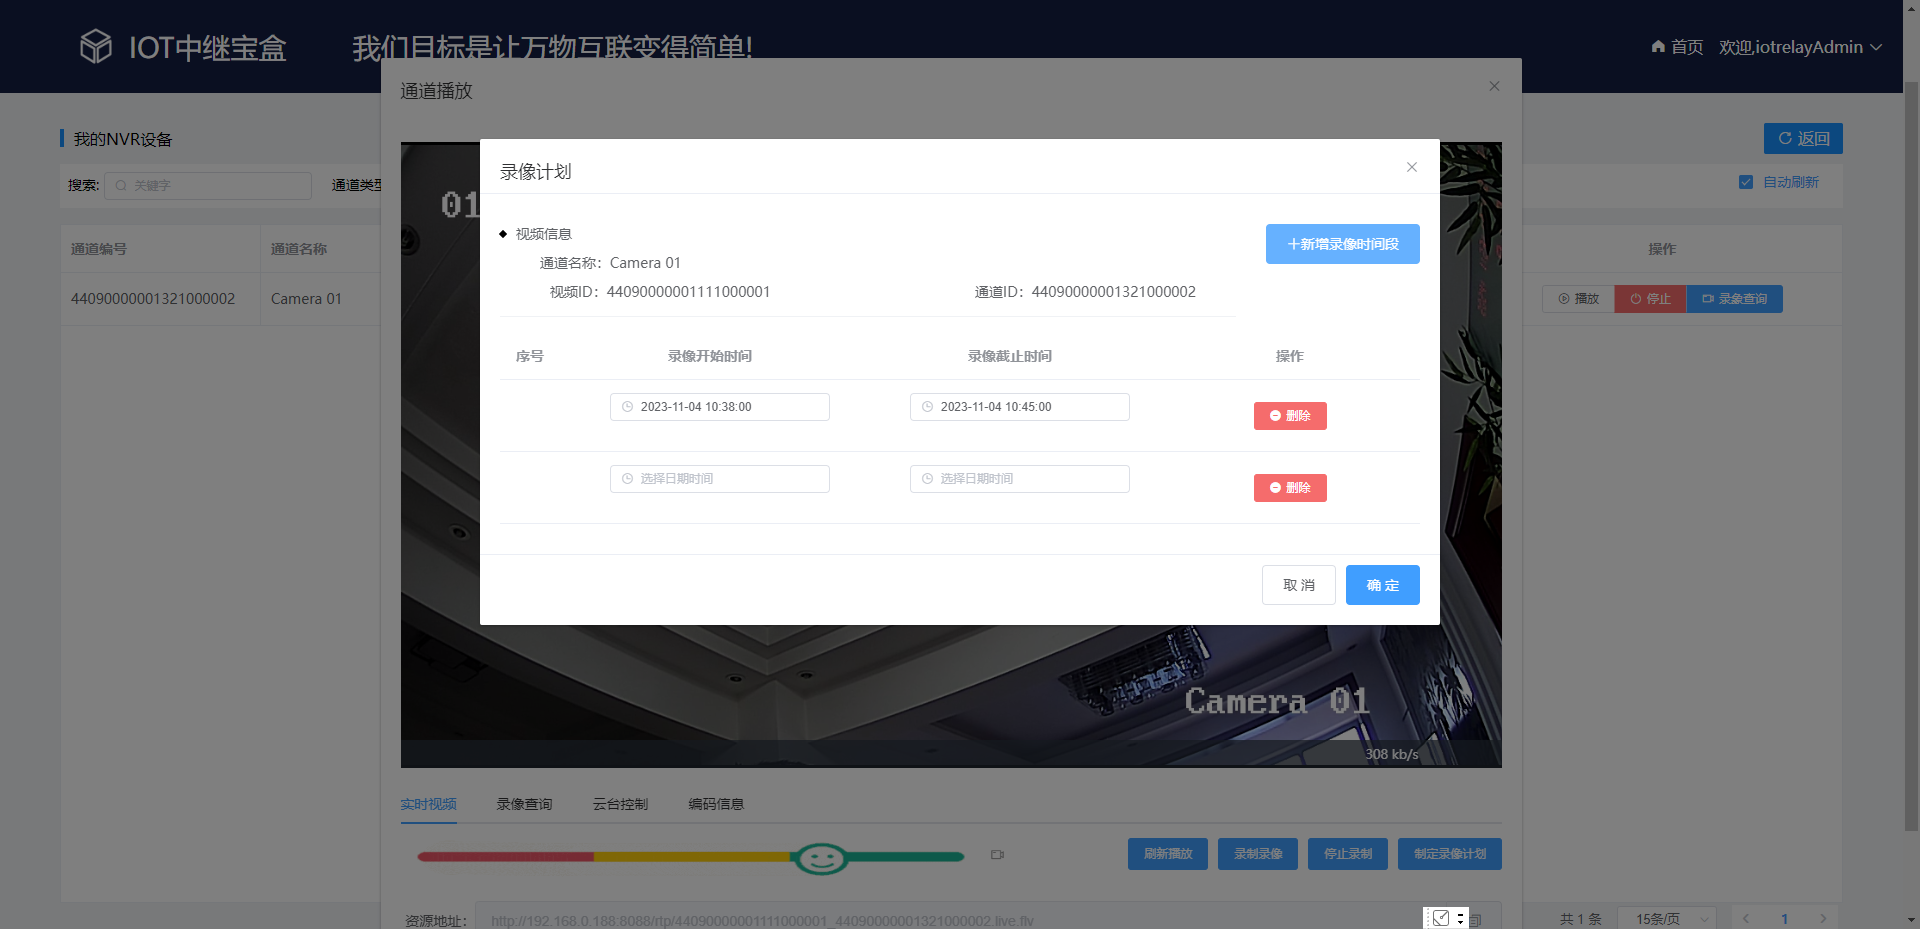
Task: Open the 编码信息 tab
Action: click(x=715, y=803)
